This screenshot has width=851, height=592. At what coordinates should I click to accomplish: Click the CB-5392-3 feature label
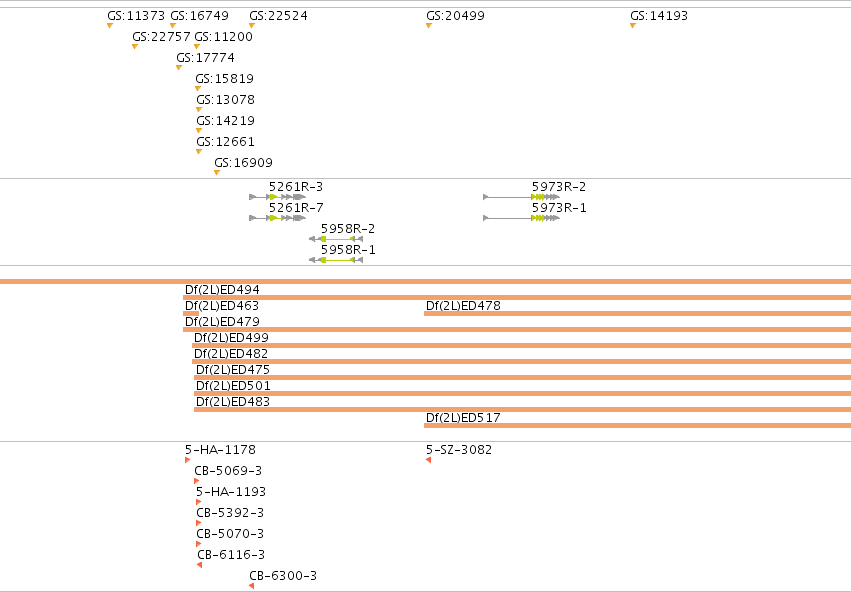pyautogui.click(x=230, y=513)
